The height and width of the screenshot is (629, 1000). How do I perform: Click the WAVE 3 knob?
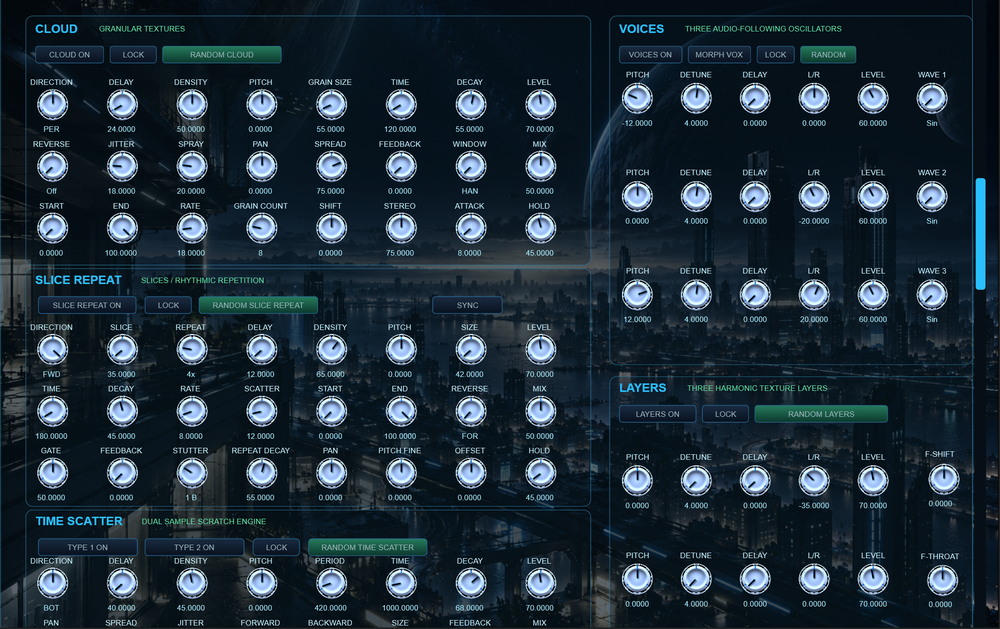click(x=932, y=295)
